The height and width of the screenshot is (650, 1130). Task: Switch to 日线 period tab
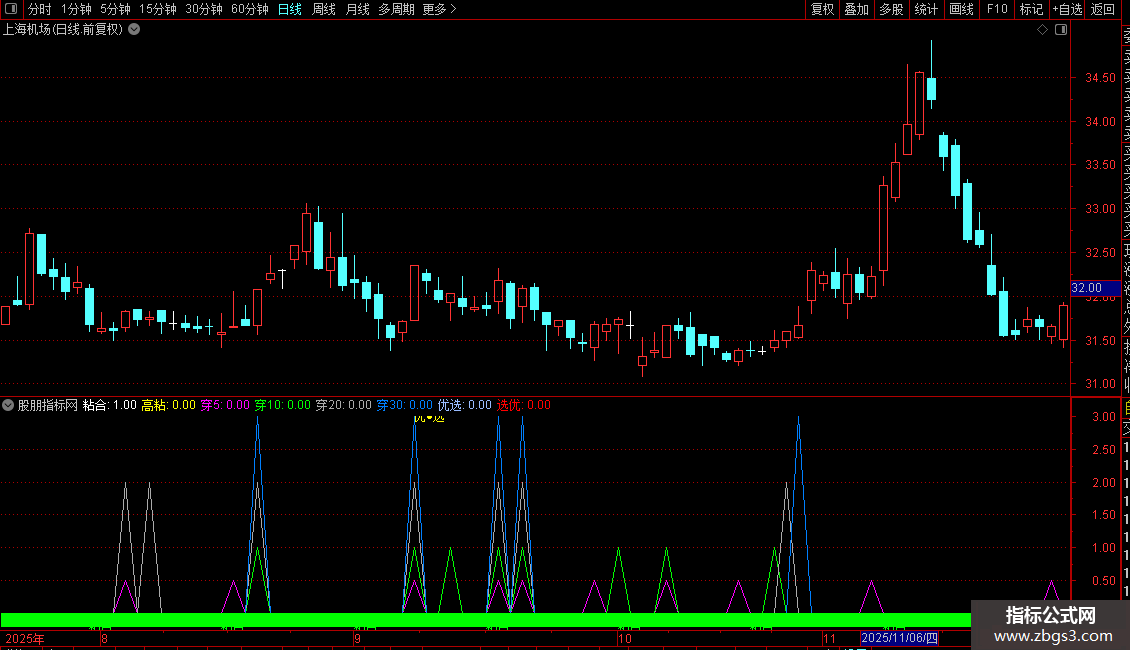click(290, 9)
